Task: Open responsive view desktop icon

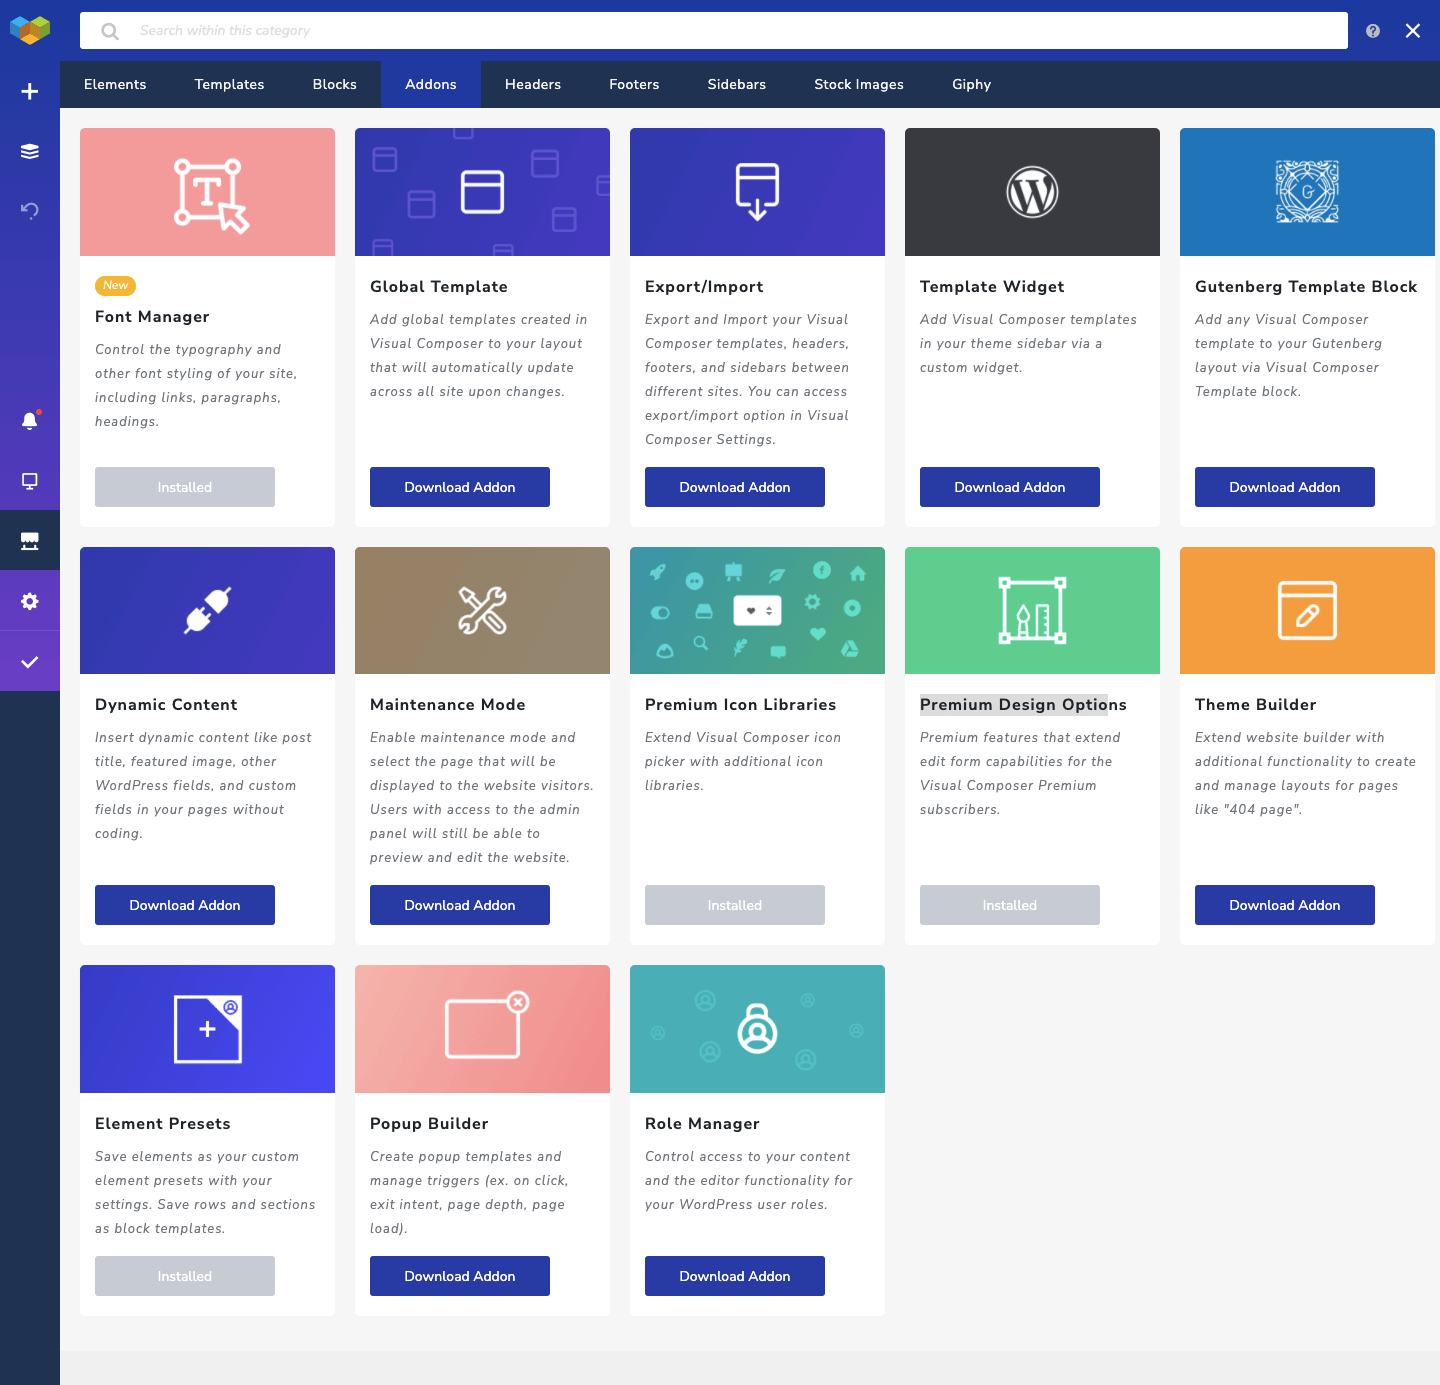Action: point(30,481)
